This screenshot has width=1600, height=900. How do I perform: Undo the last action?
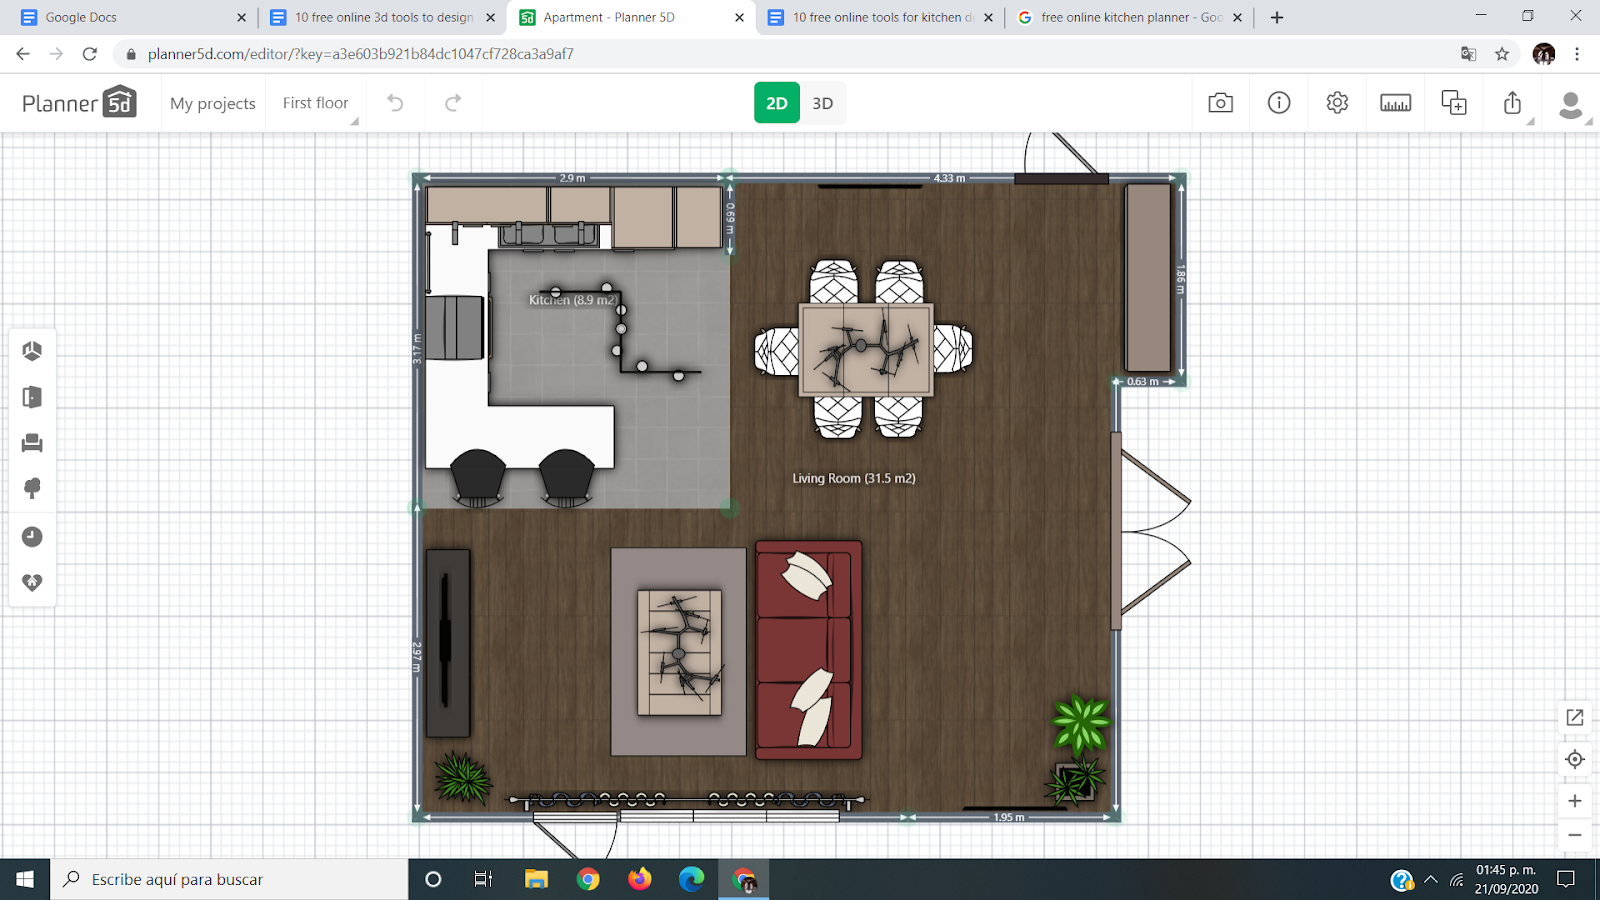tap(395, 103)
